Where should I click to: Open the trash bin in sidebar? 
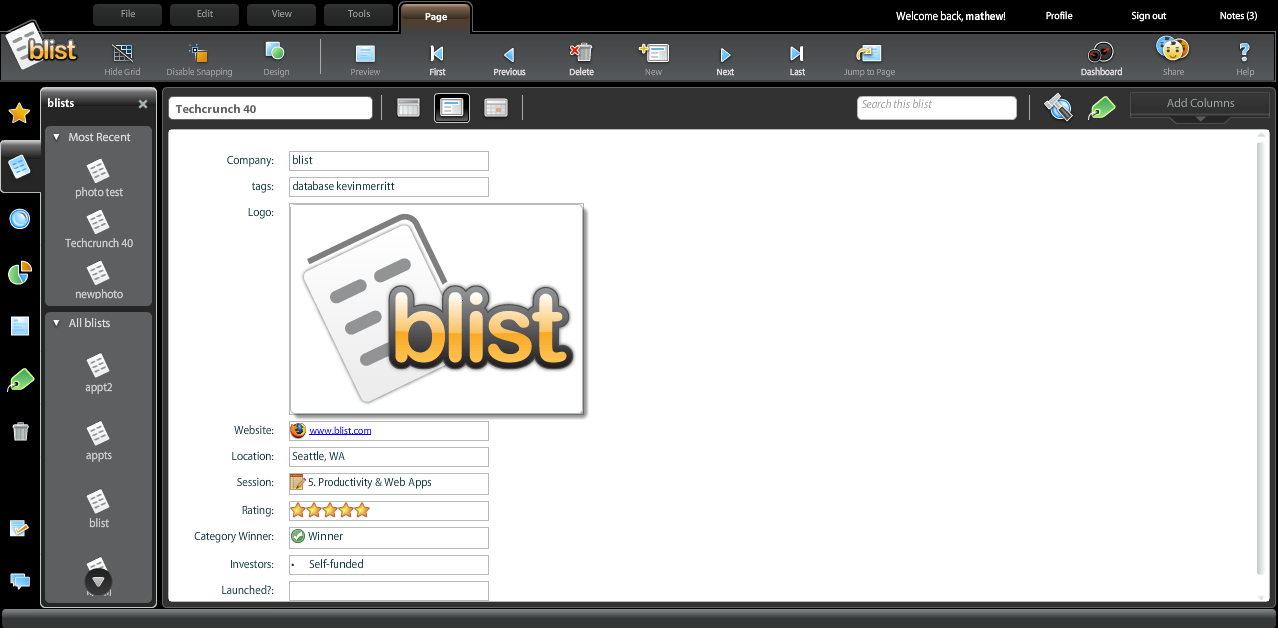click(20, 432)
